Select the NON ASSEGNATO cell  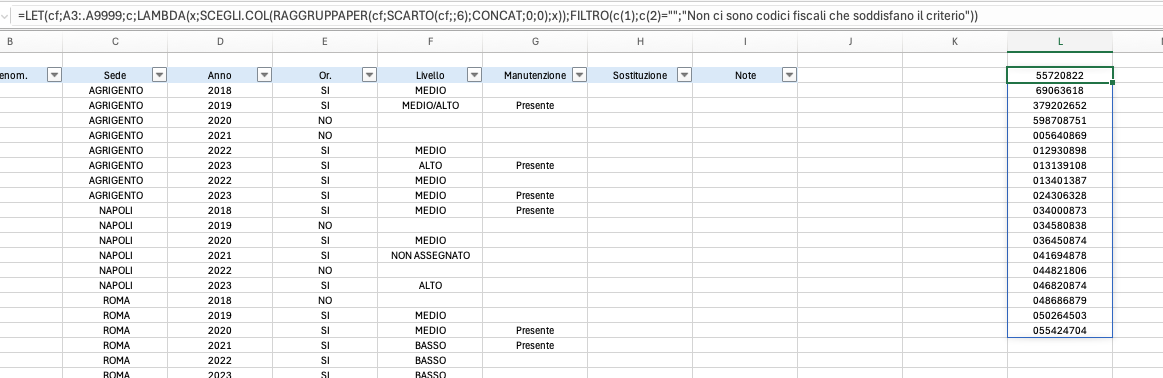tap(430, 255)
